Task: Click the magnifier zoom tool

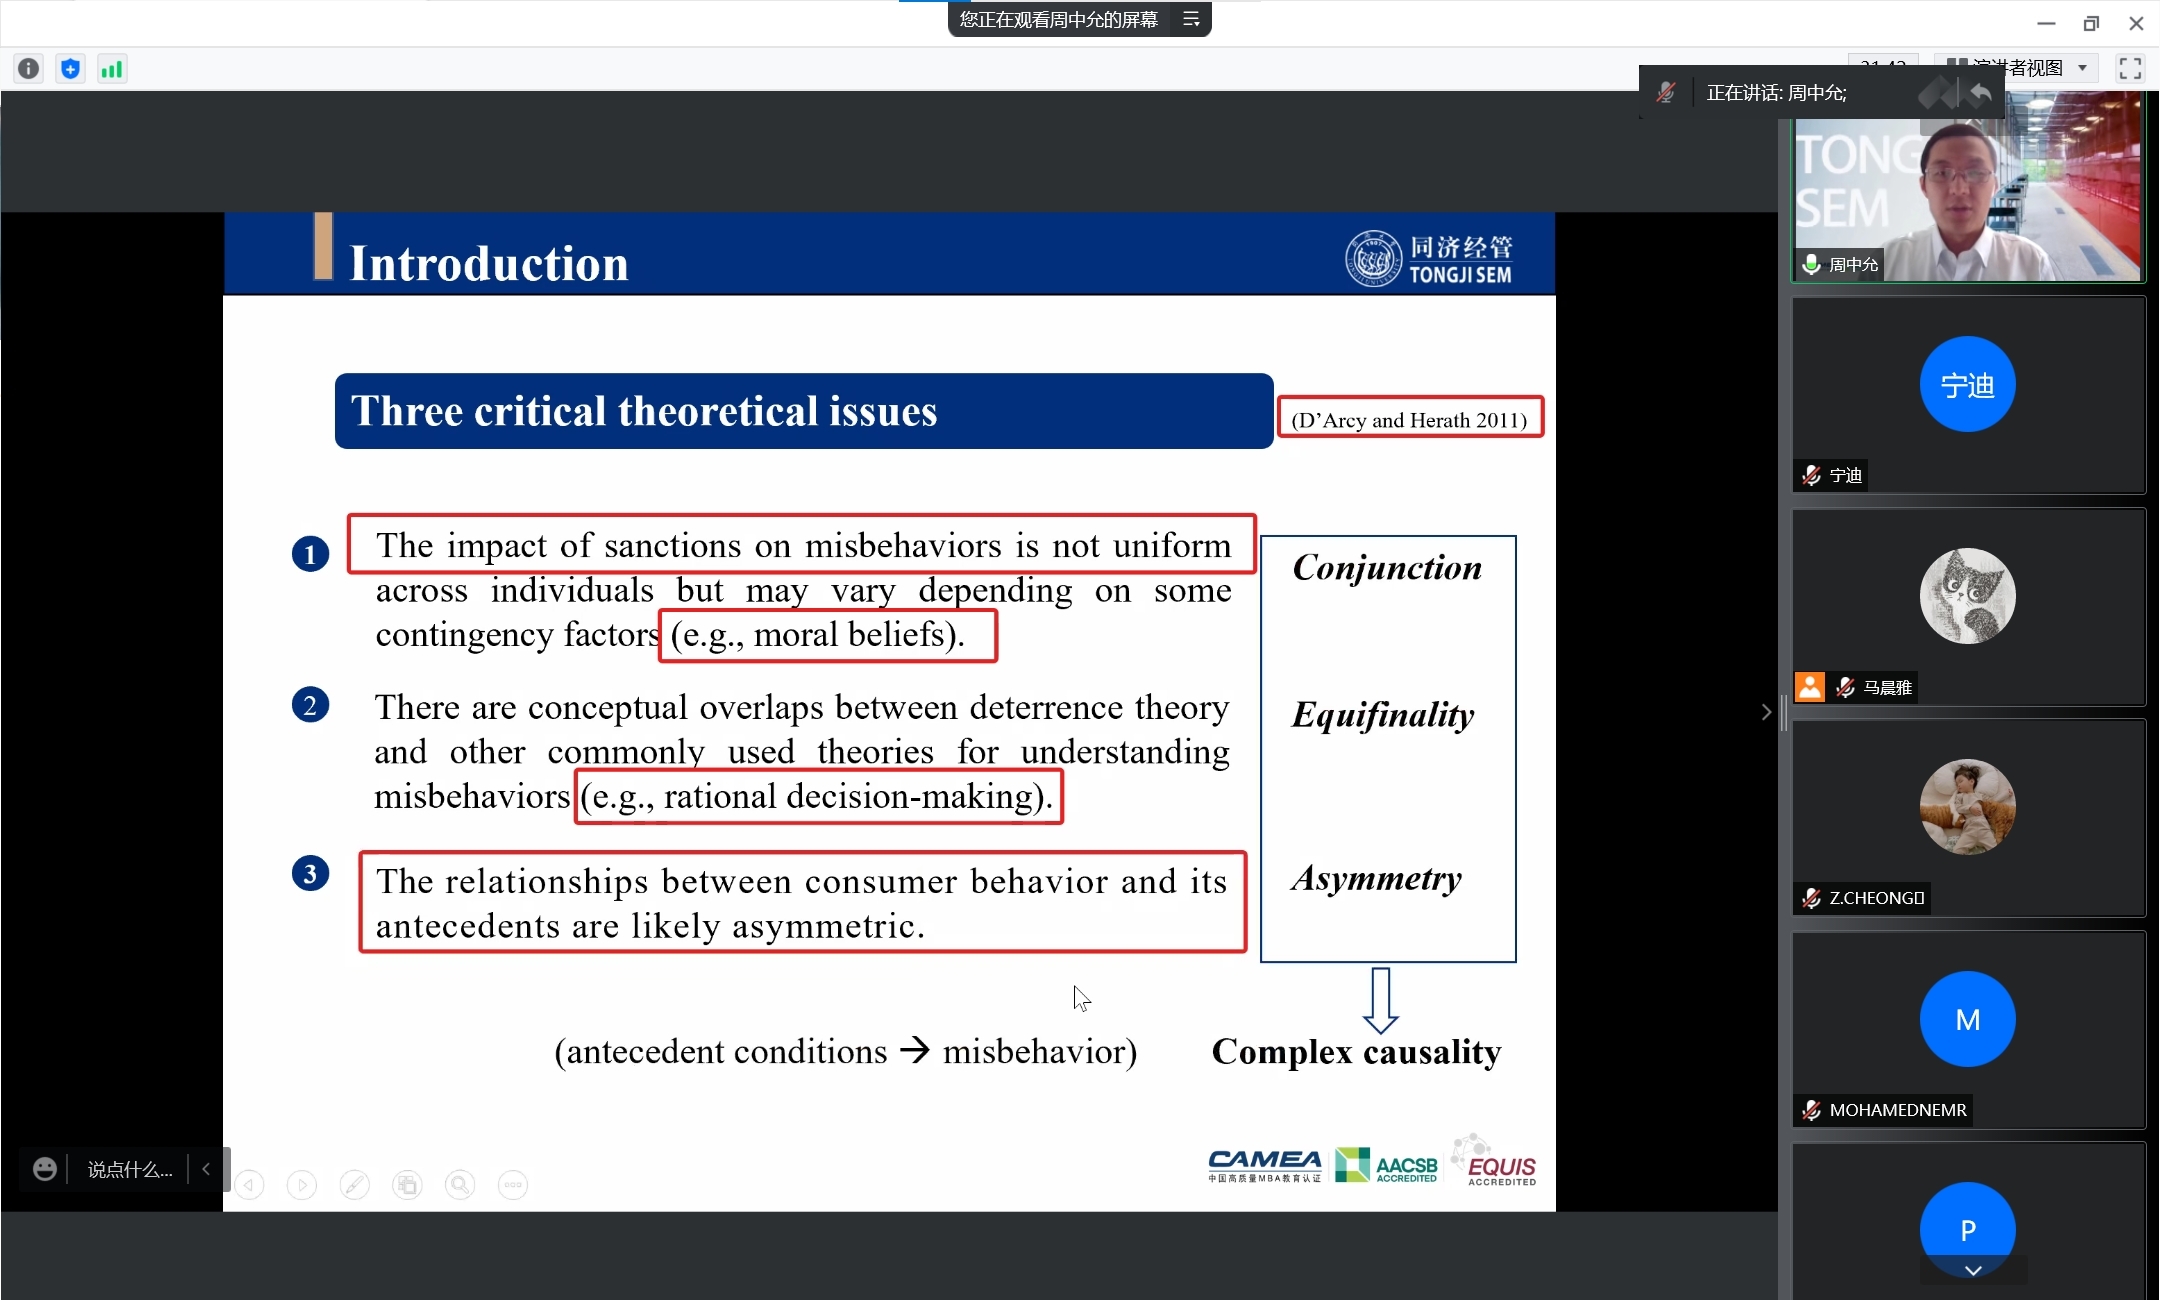Action: tap(460, 1185)
